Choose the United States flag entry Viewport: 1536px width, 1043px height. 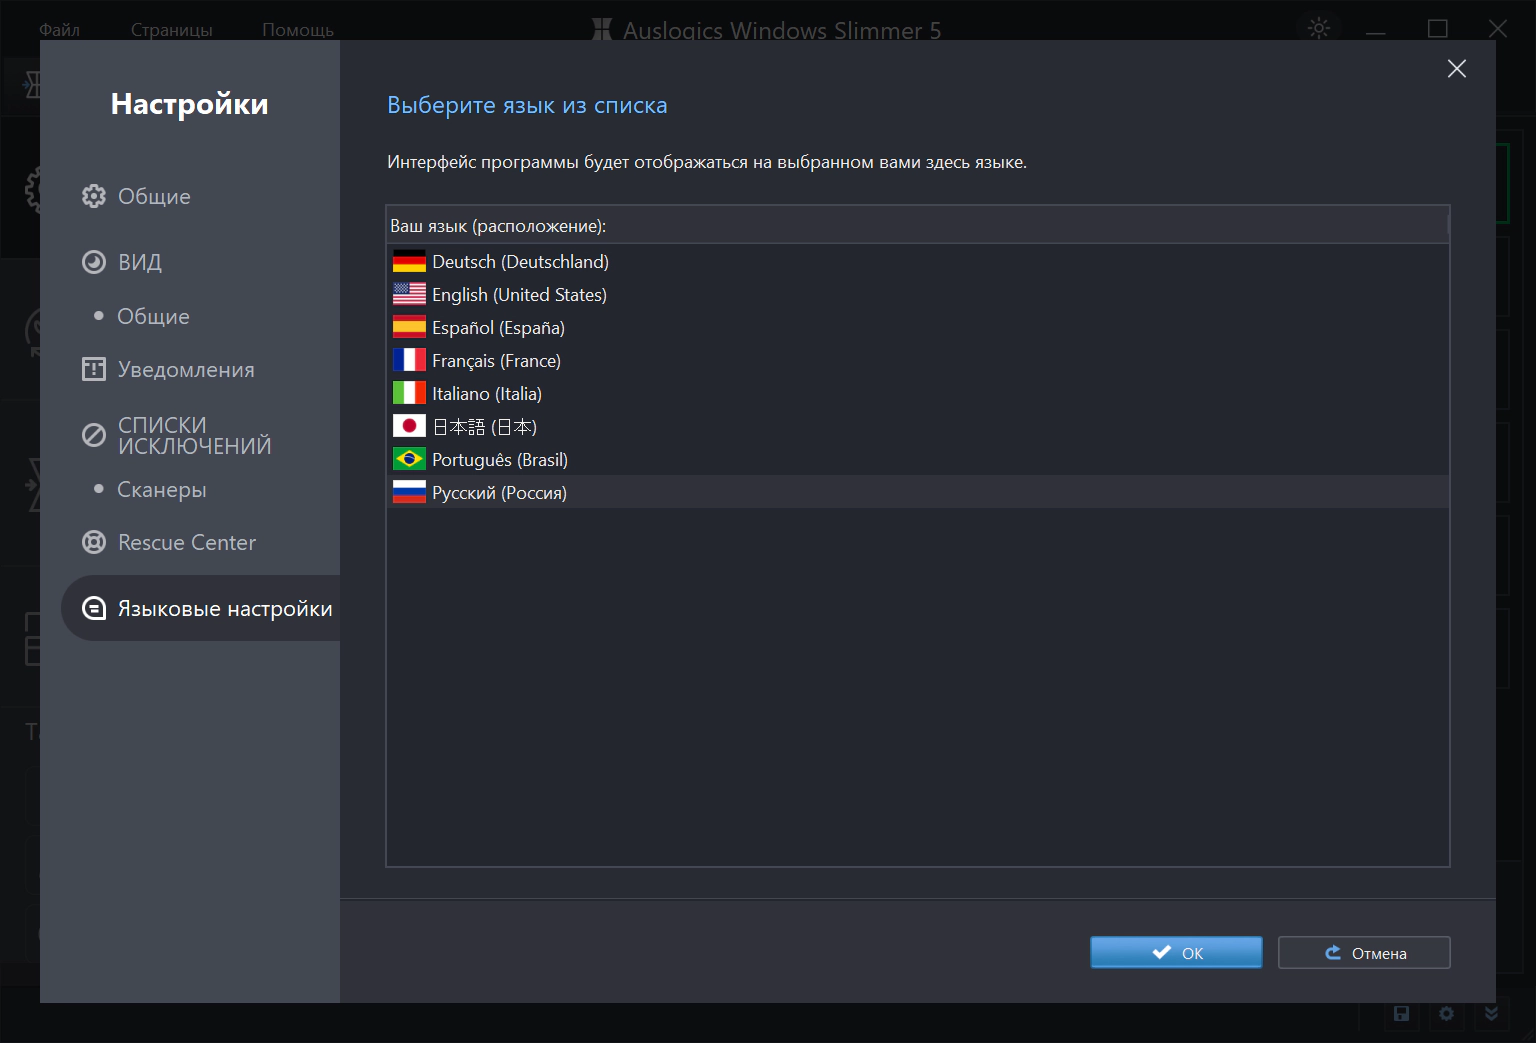917,295
